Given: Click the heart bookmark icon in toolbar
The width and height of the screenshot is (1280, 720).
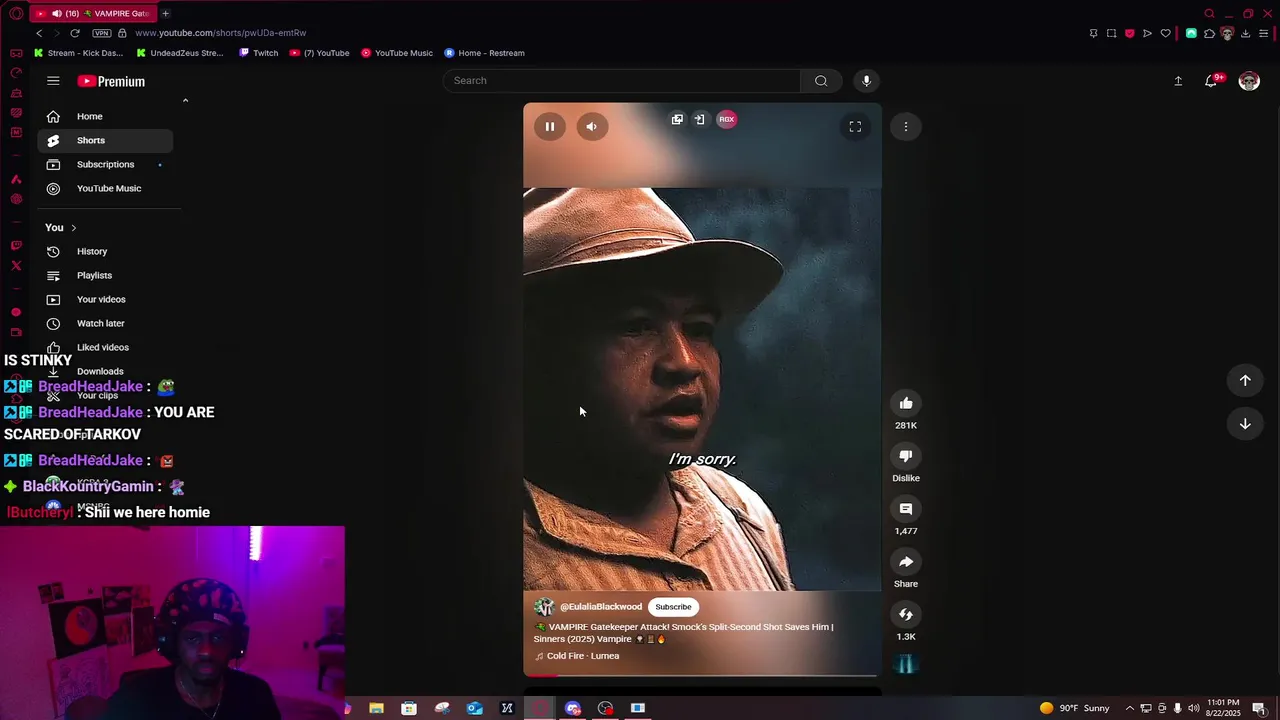Looking at the screenshot, I should pos(1165,33).
